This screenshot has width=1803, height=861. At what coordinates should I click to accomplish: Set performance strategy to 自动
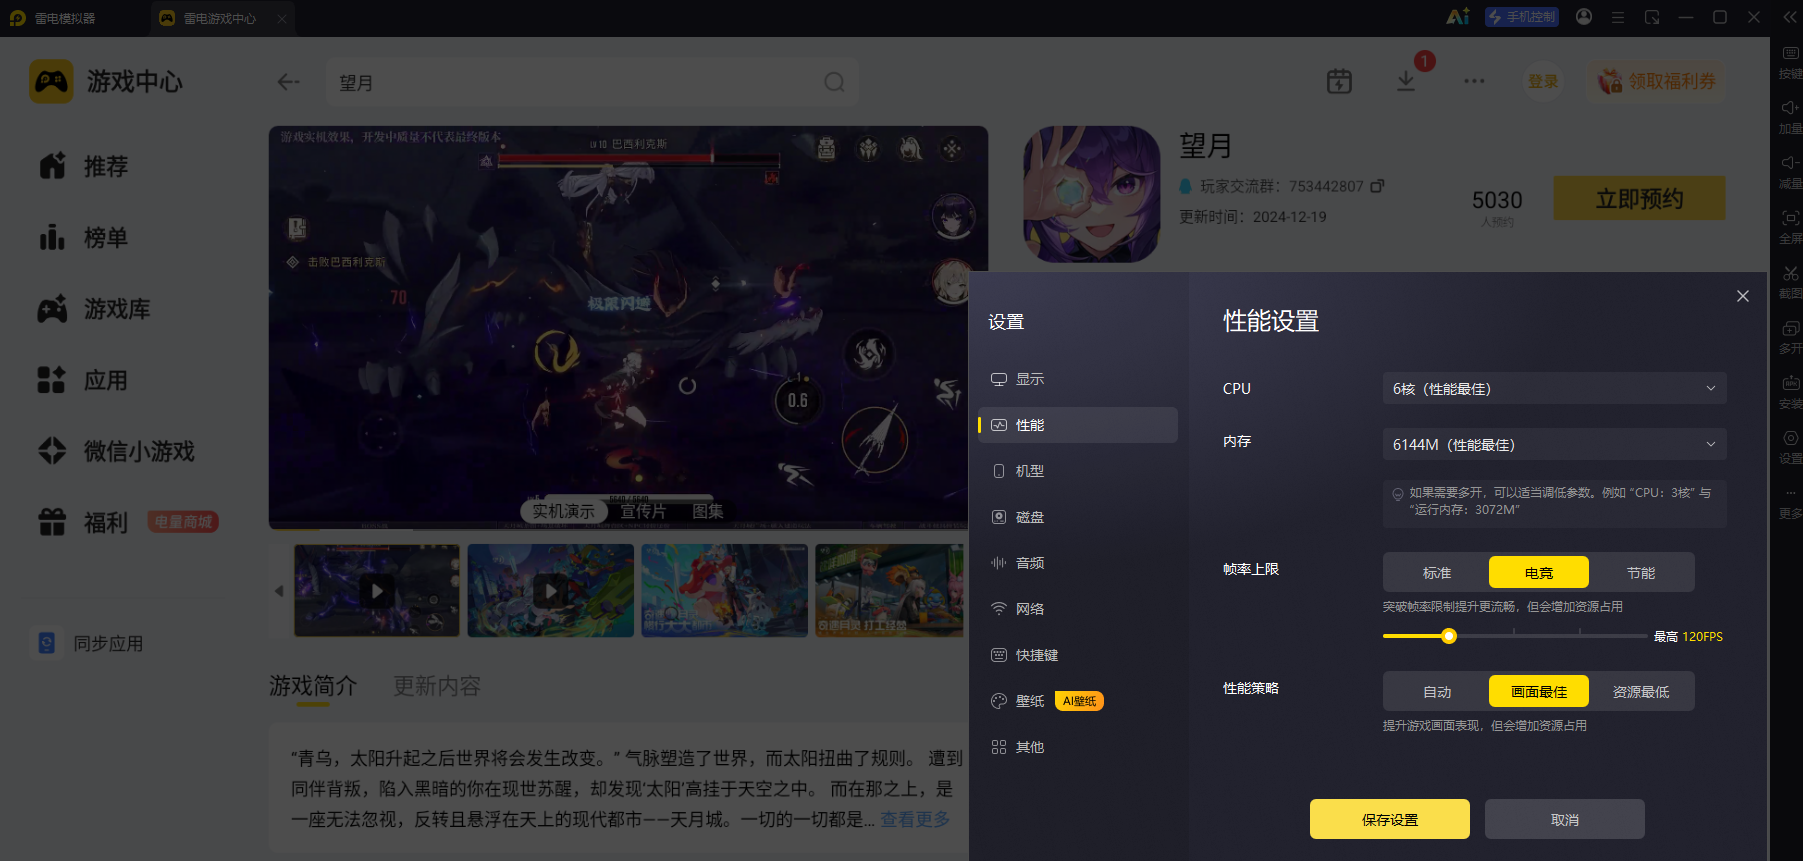(x=1437, y=691)
